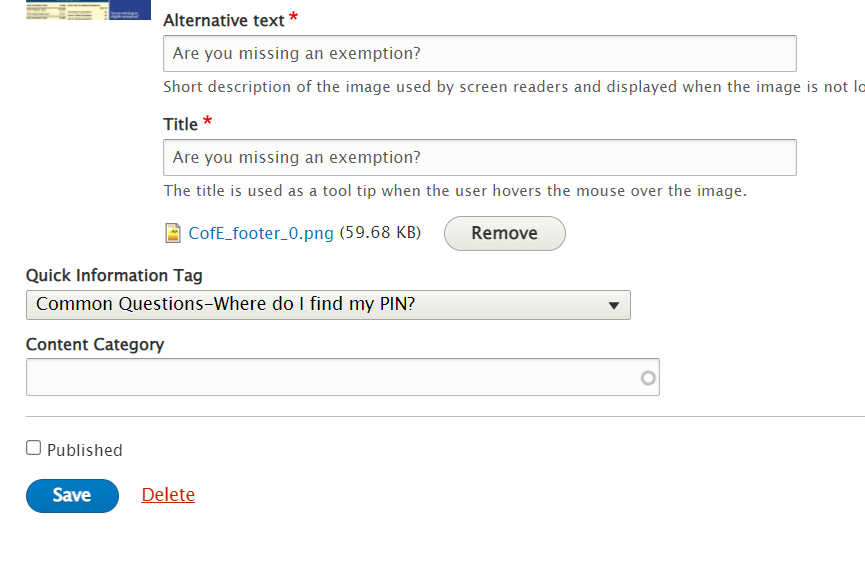Screen dimensions: 865x580
Task: Click the Save button
Action: coord(72,495)
